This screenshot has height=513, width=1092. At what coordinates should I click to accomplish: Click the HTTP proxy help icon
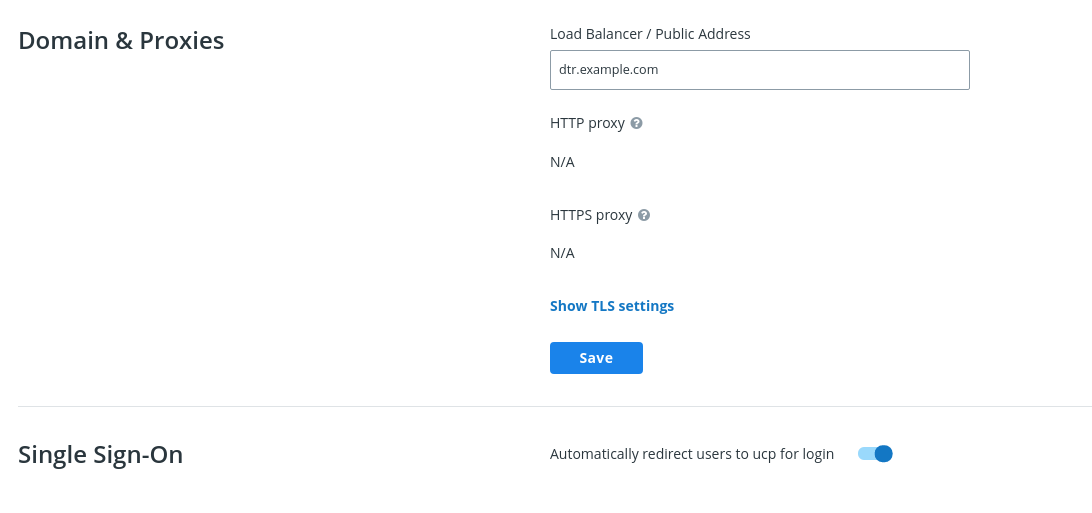(x=637, y=123)
